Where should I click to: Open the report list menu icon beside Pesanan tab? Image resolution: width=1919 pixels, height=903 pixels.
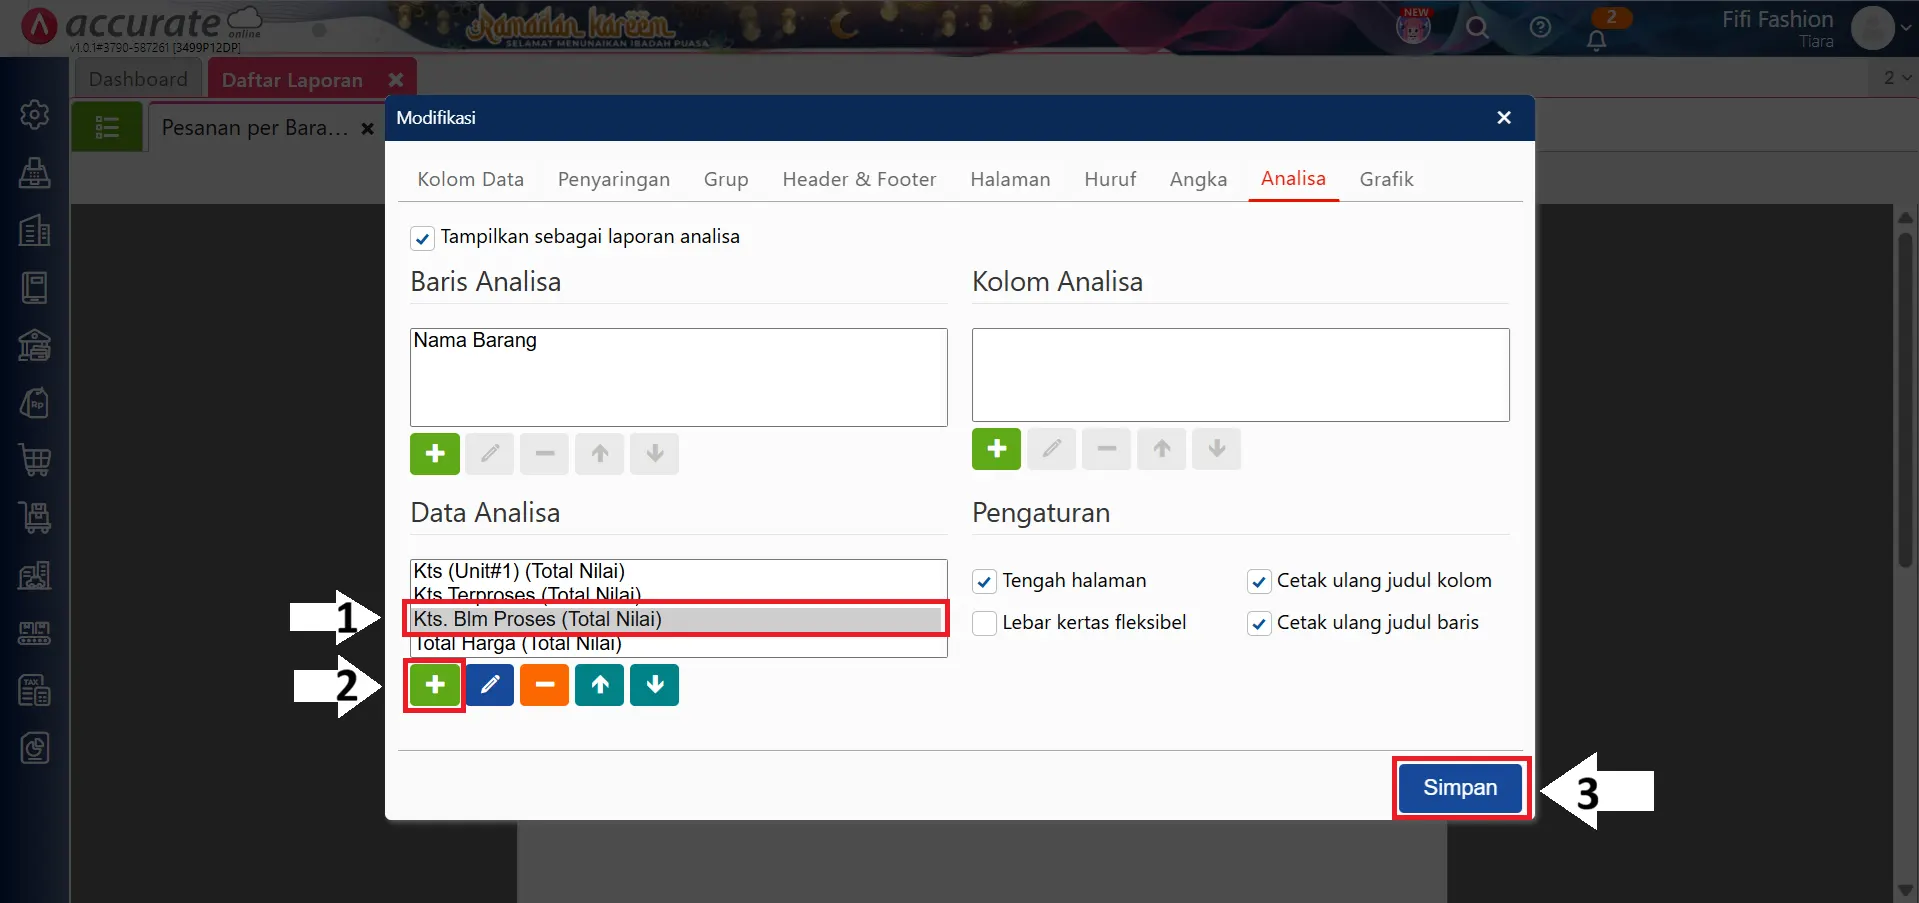(107, 126)
